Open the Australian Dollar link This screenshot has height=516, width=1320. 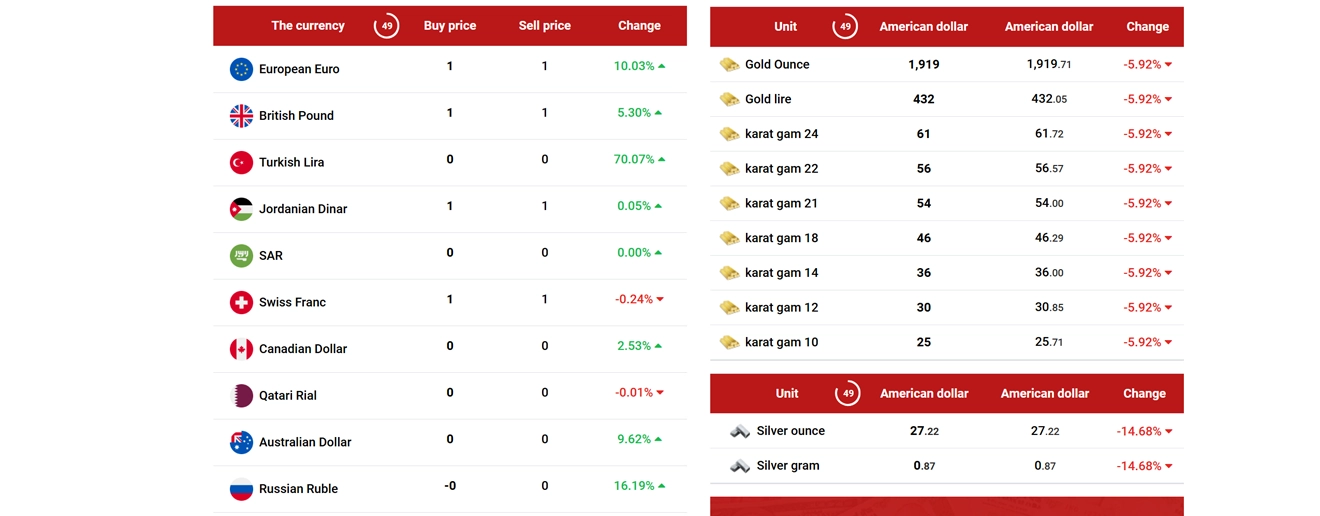pyautogui.click(x=305, y=442)
